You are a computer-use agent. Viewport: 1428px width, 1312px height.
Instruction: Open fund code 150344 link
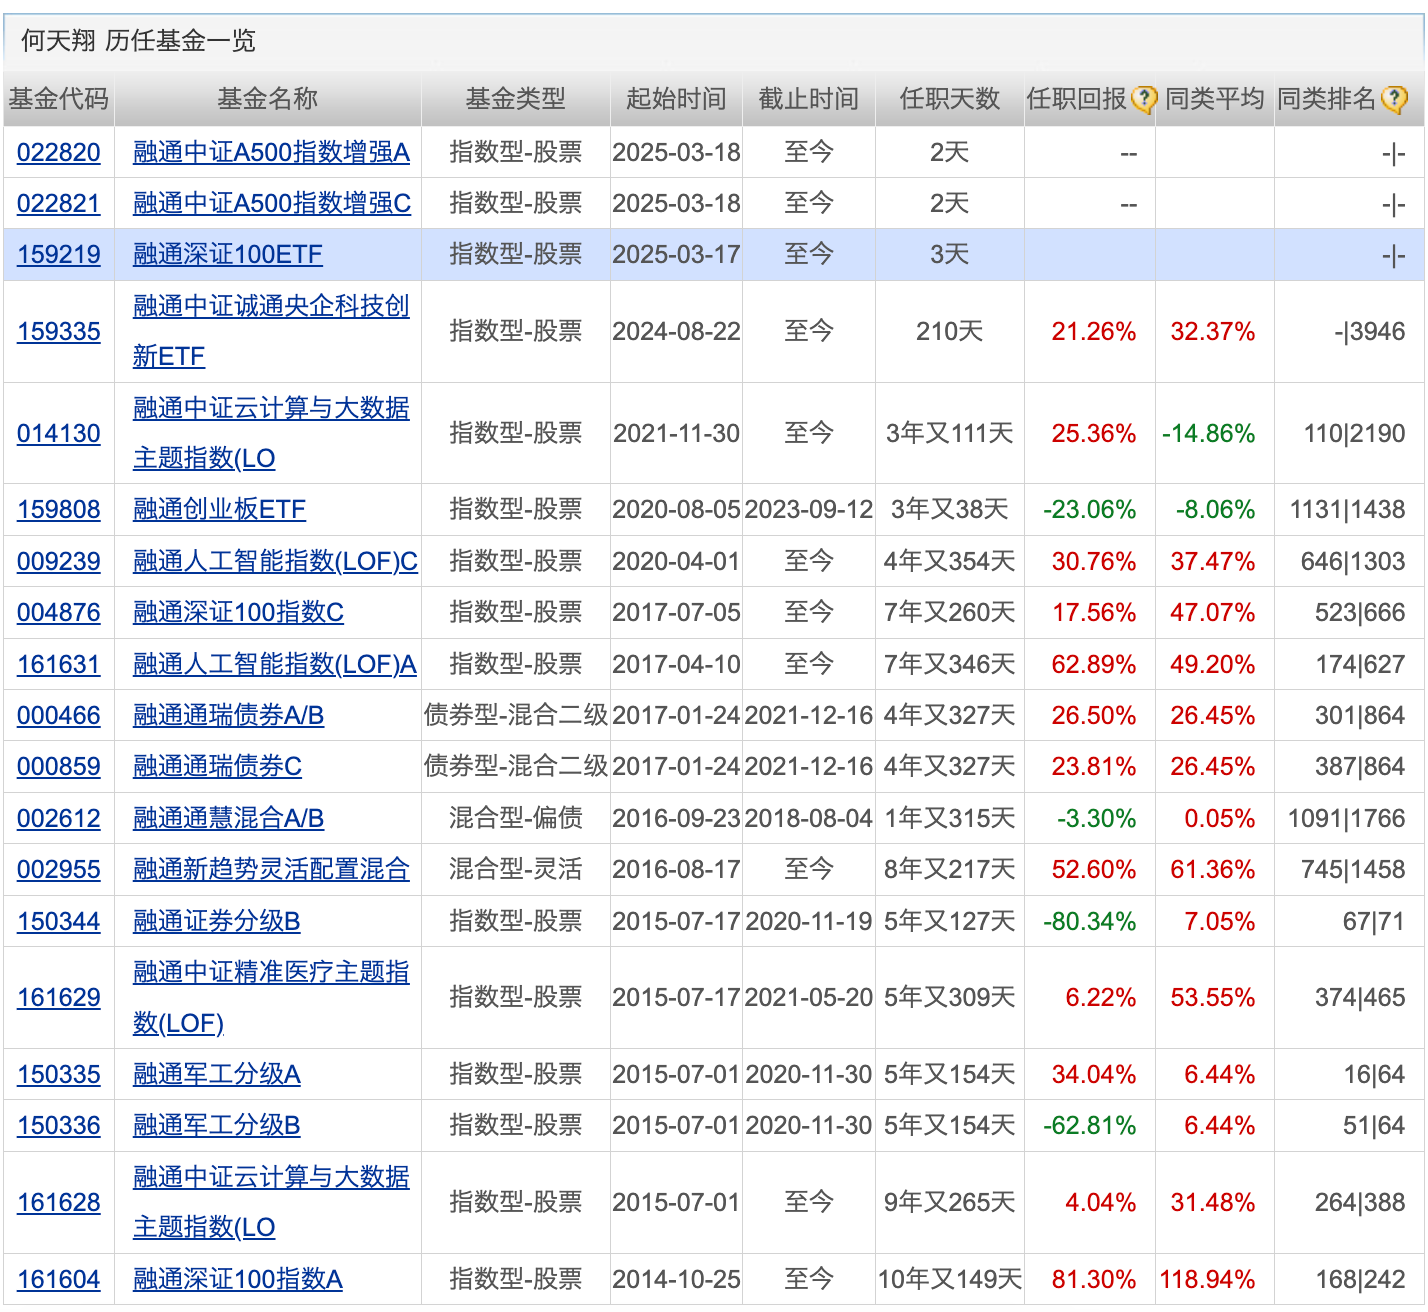59,921
